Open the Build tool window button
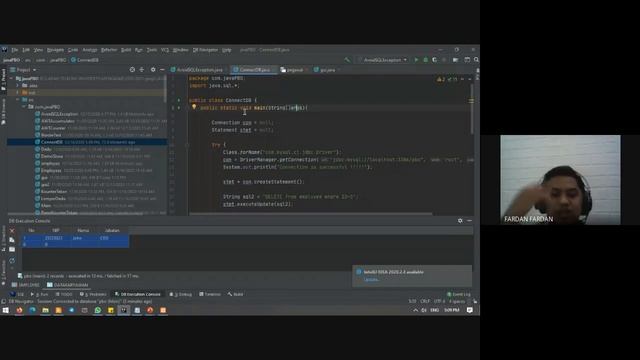Viewport: 640px width, 360px height. (x=235, y=294)
